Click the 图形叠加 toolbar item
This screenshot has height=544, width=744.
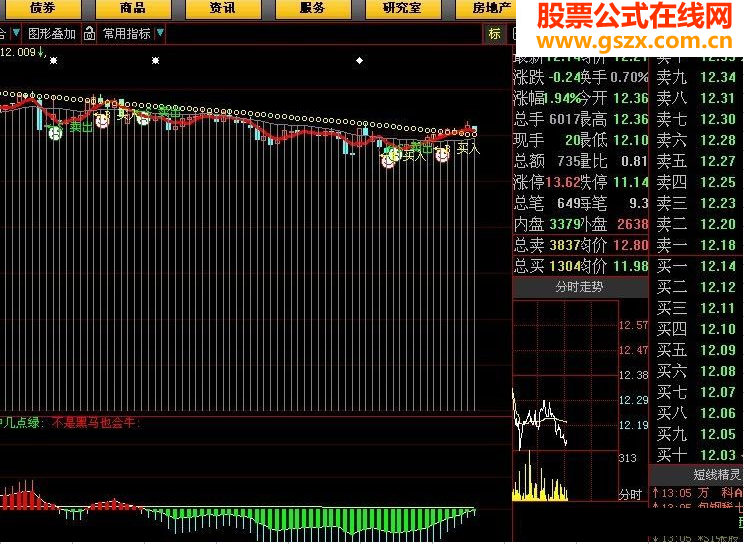tap(52, 34)
